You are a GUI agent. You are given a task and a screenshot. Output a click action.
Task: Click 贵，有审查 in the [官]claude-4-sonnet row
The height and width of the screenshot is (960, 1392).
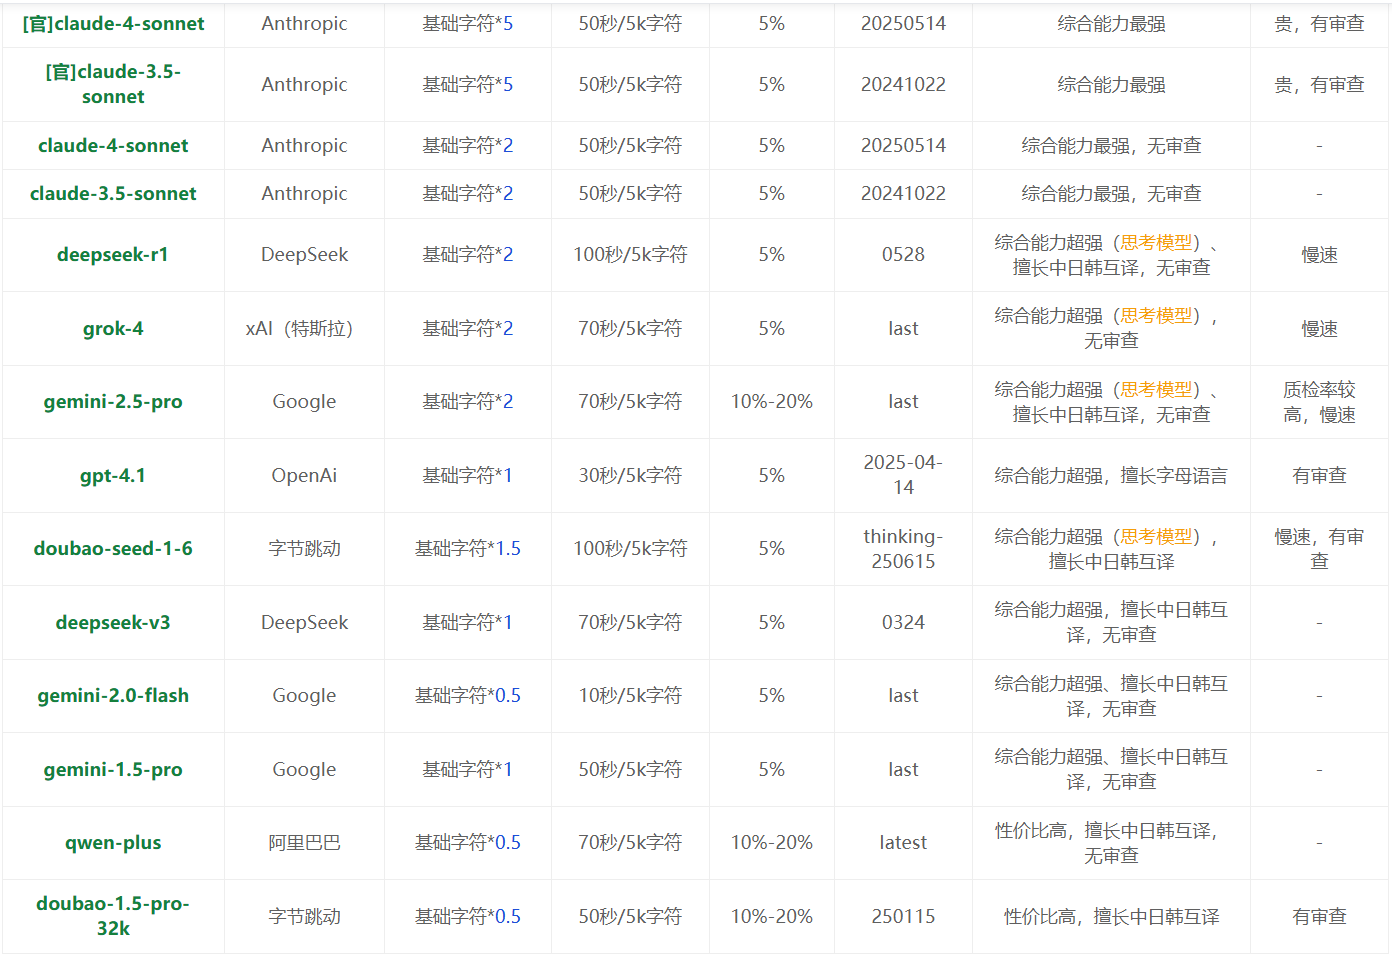click(x=1319, y=24)
